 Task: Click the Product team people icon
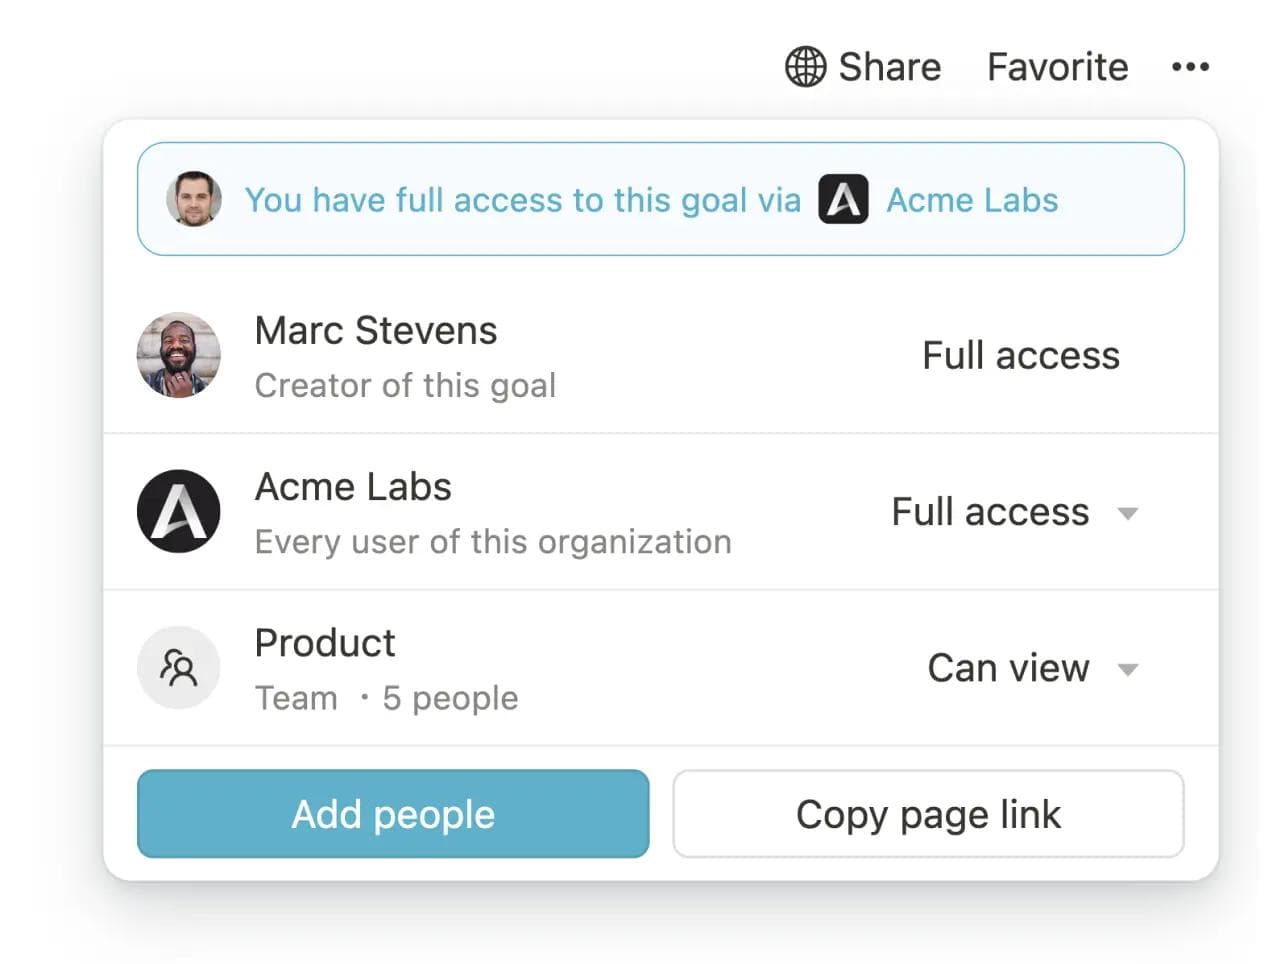click(179, 667)
